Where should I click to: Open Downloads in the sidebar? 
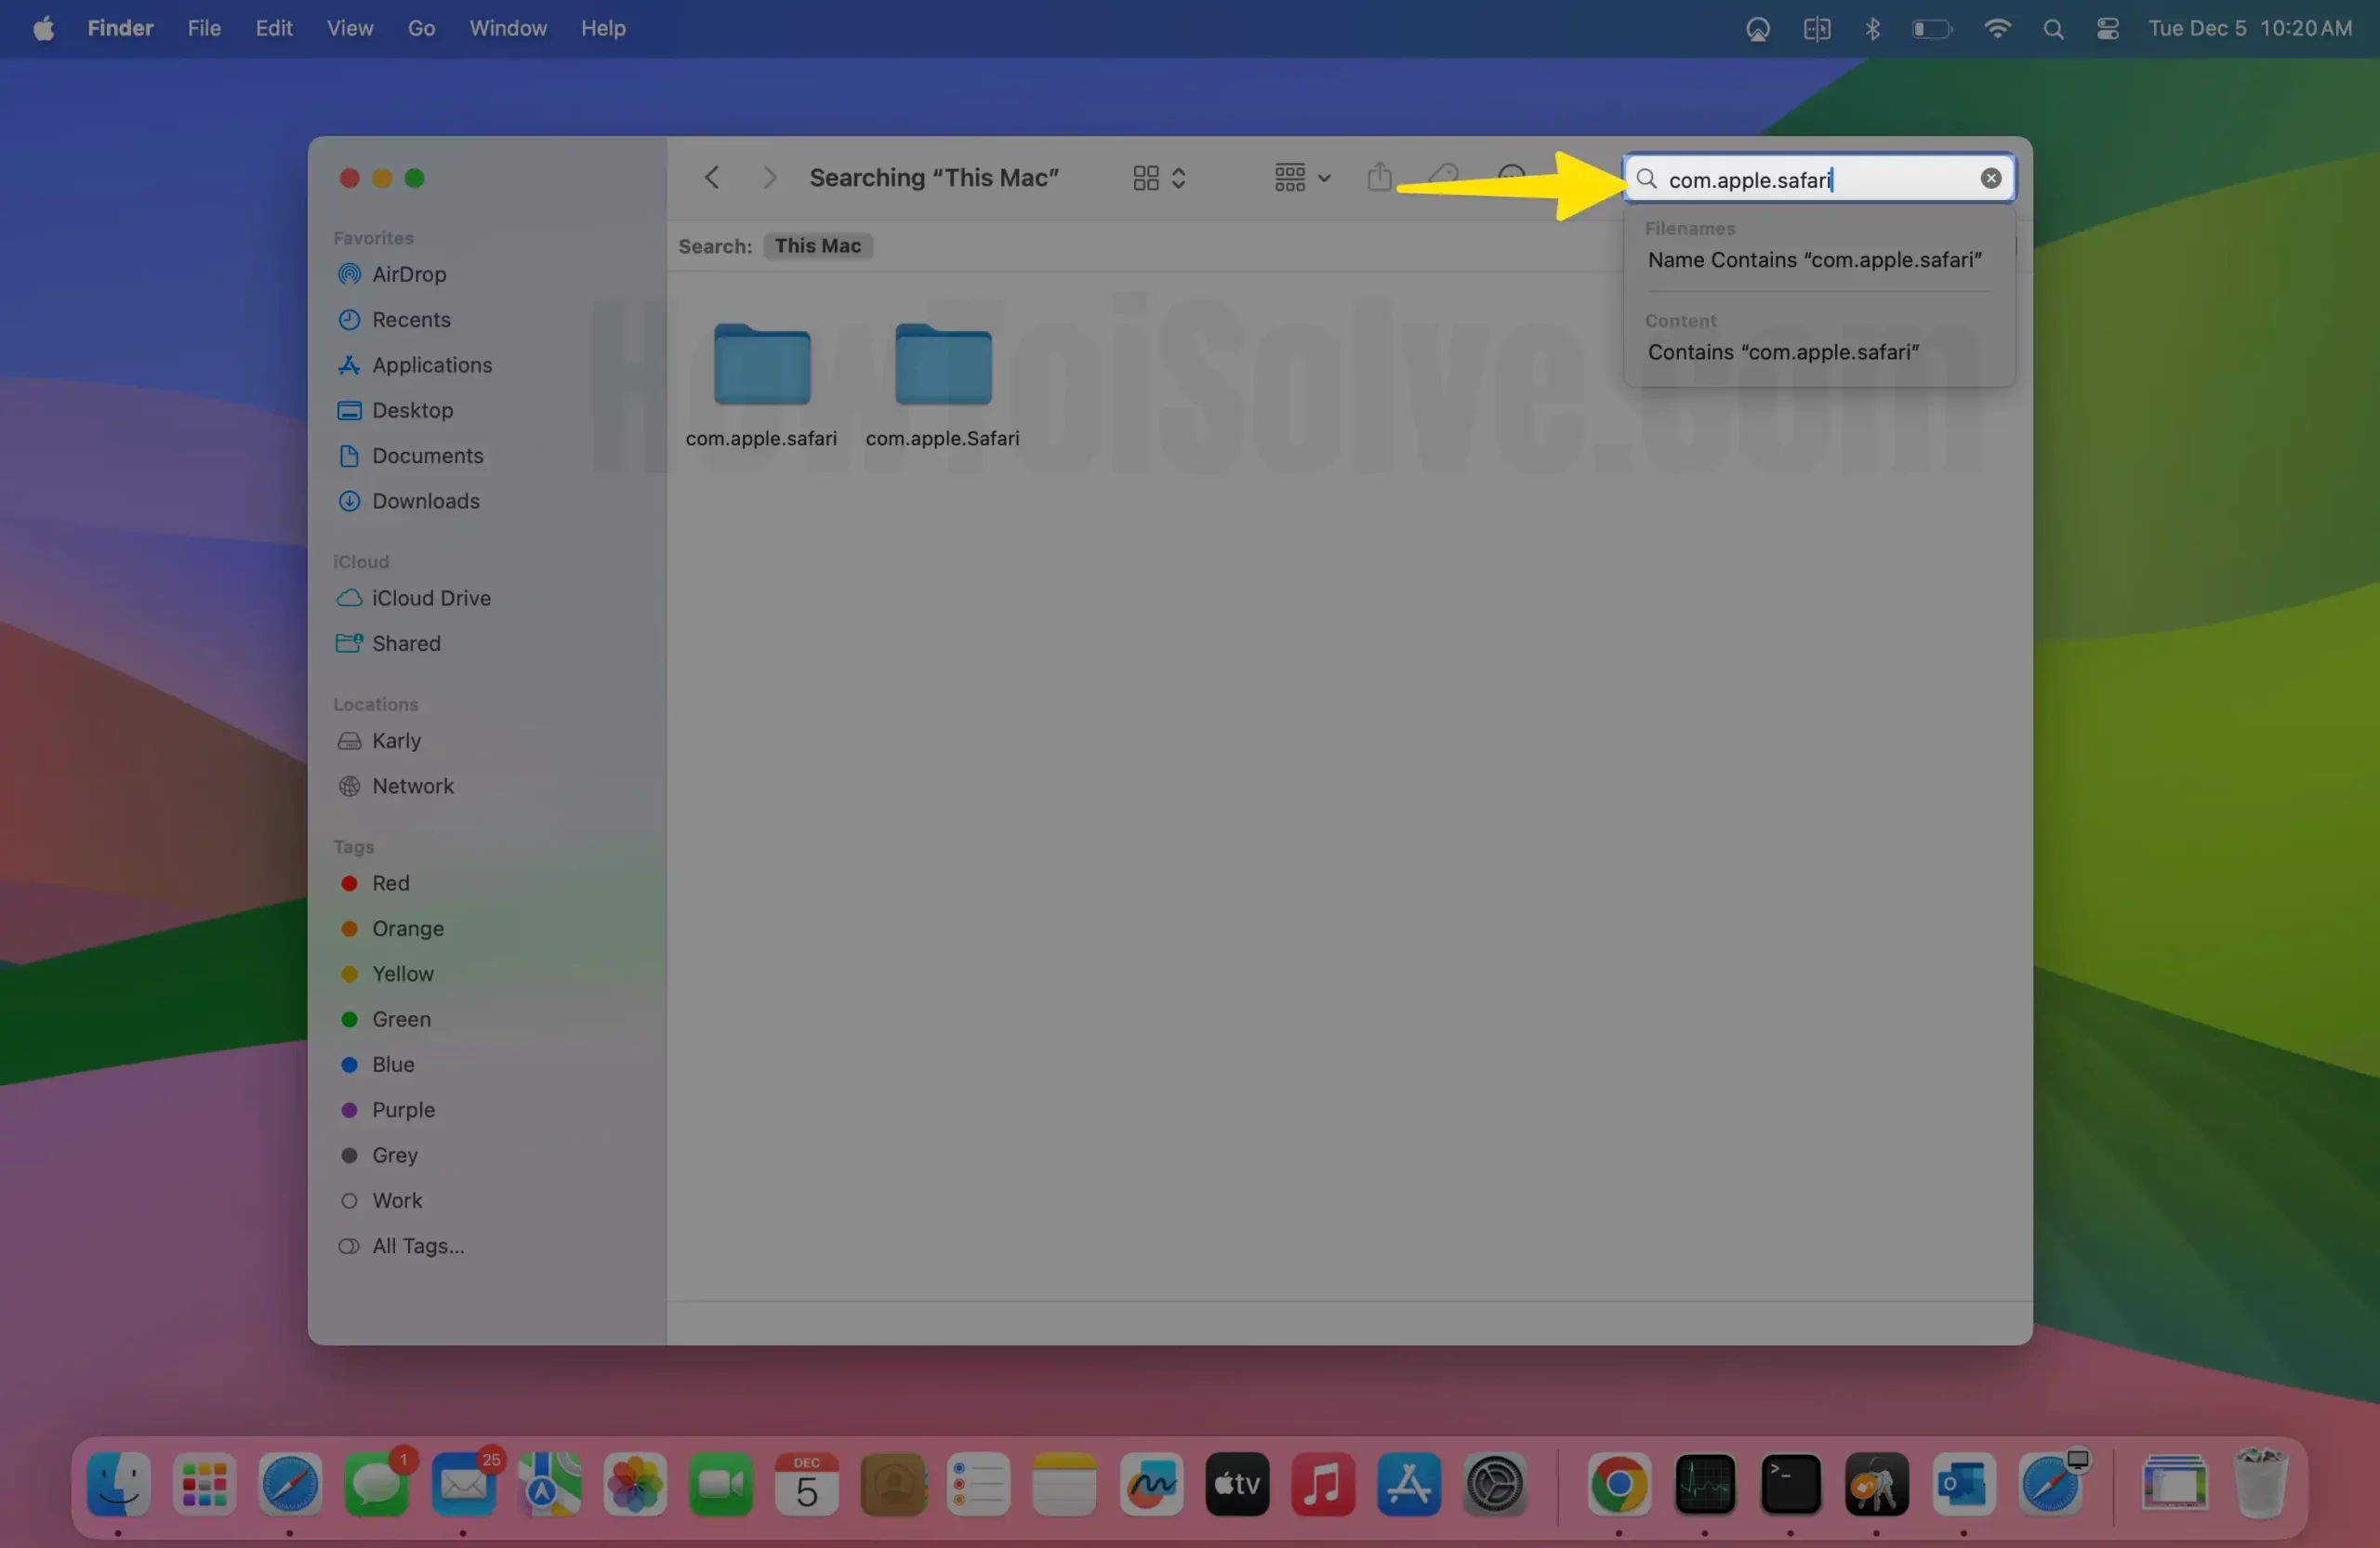pos(408,501)
